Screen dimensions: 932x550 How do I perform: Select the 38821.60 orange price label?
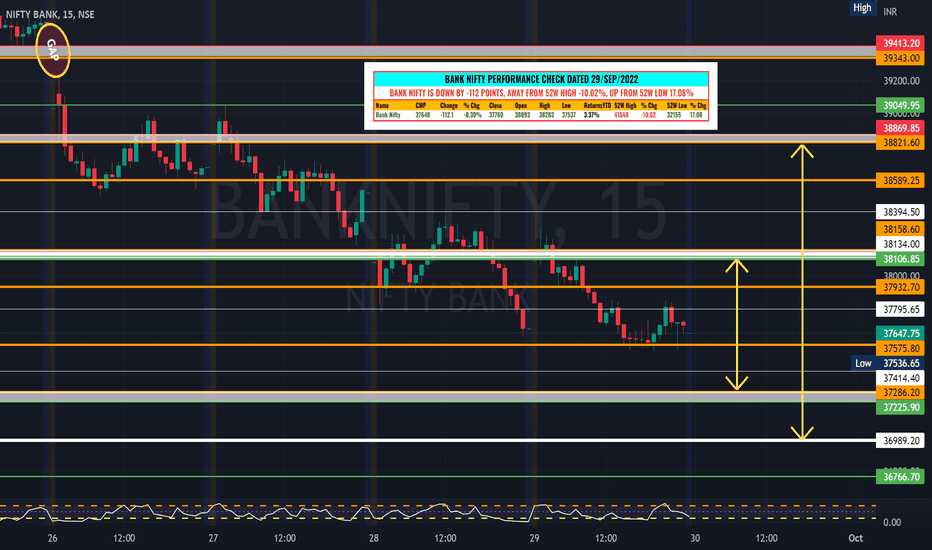coord(900,143)
